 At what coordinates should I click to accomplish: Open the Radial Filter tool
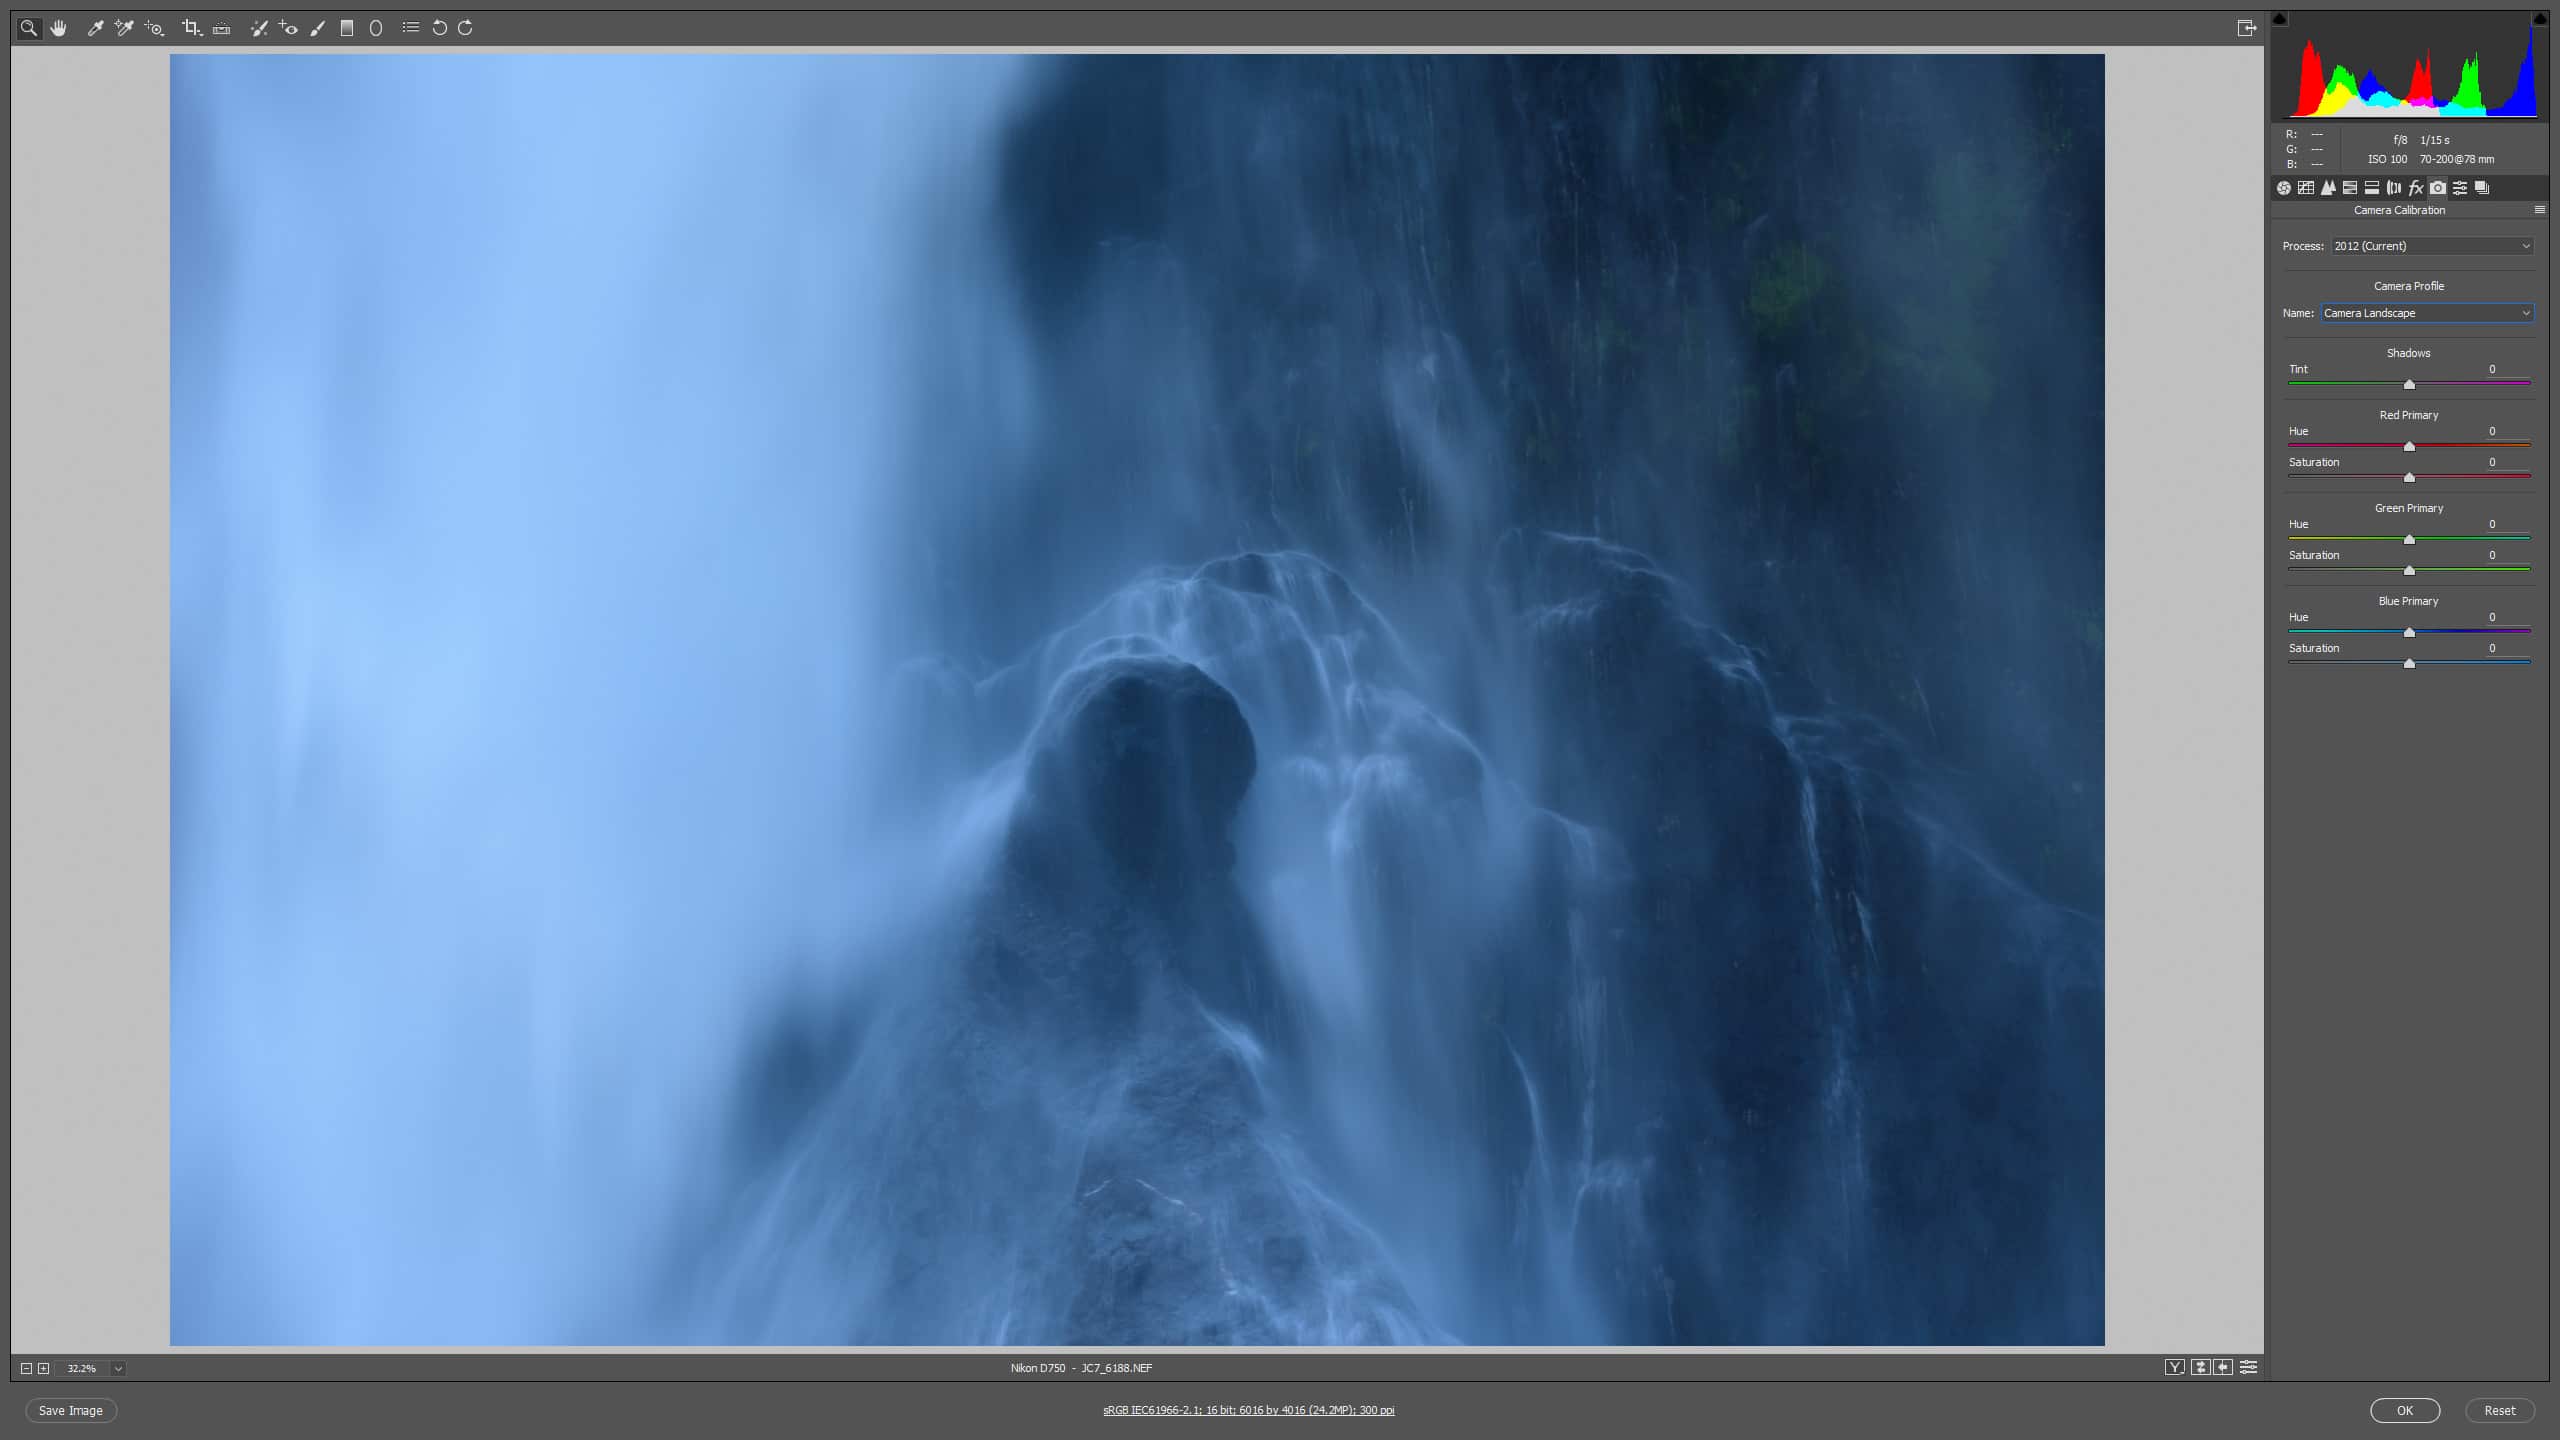point(376,28)
